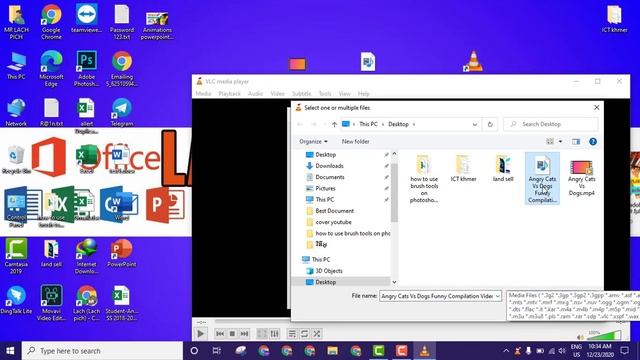Open the View menu in VLC
The width and height of the screenshot is (640, 360).
coord(344,93)
